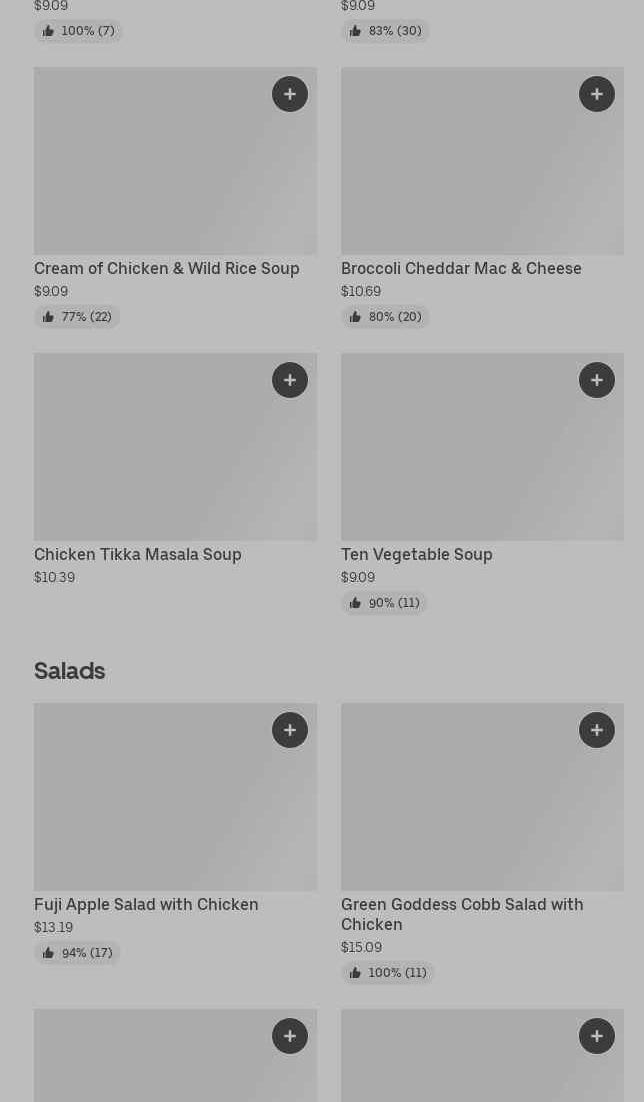Open Green Goddess Cobb Salad with Chicken title
Screen dimensions: 644x1102
[x=462, y=914]
